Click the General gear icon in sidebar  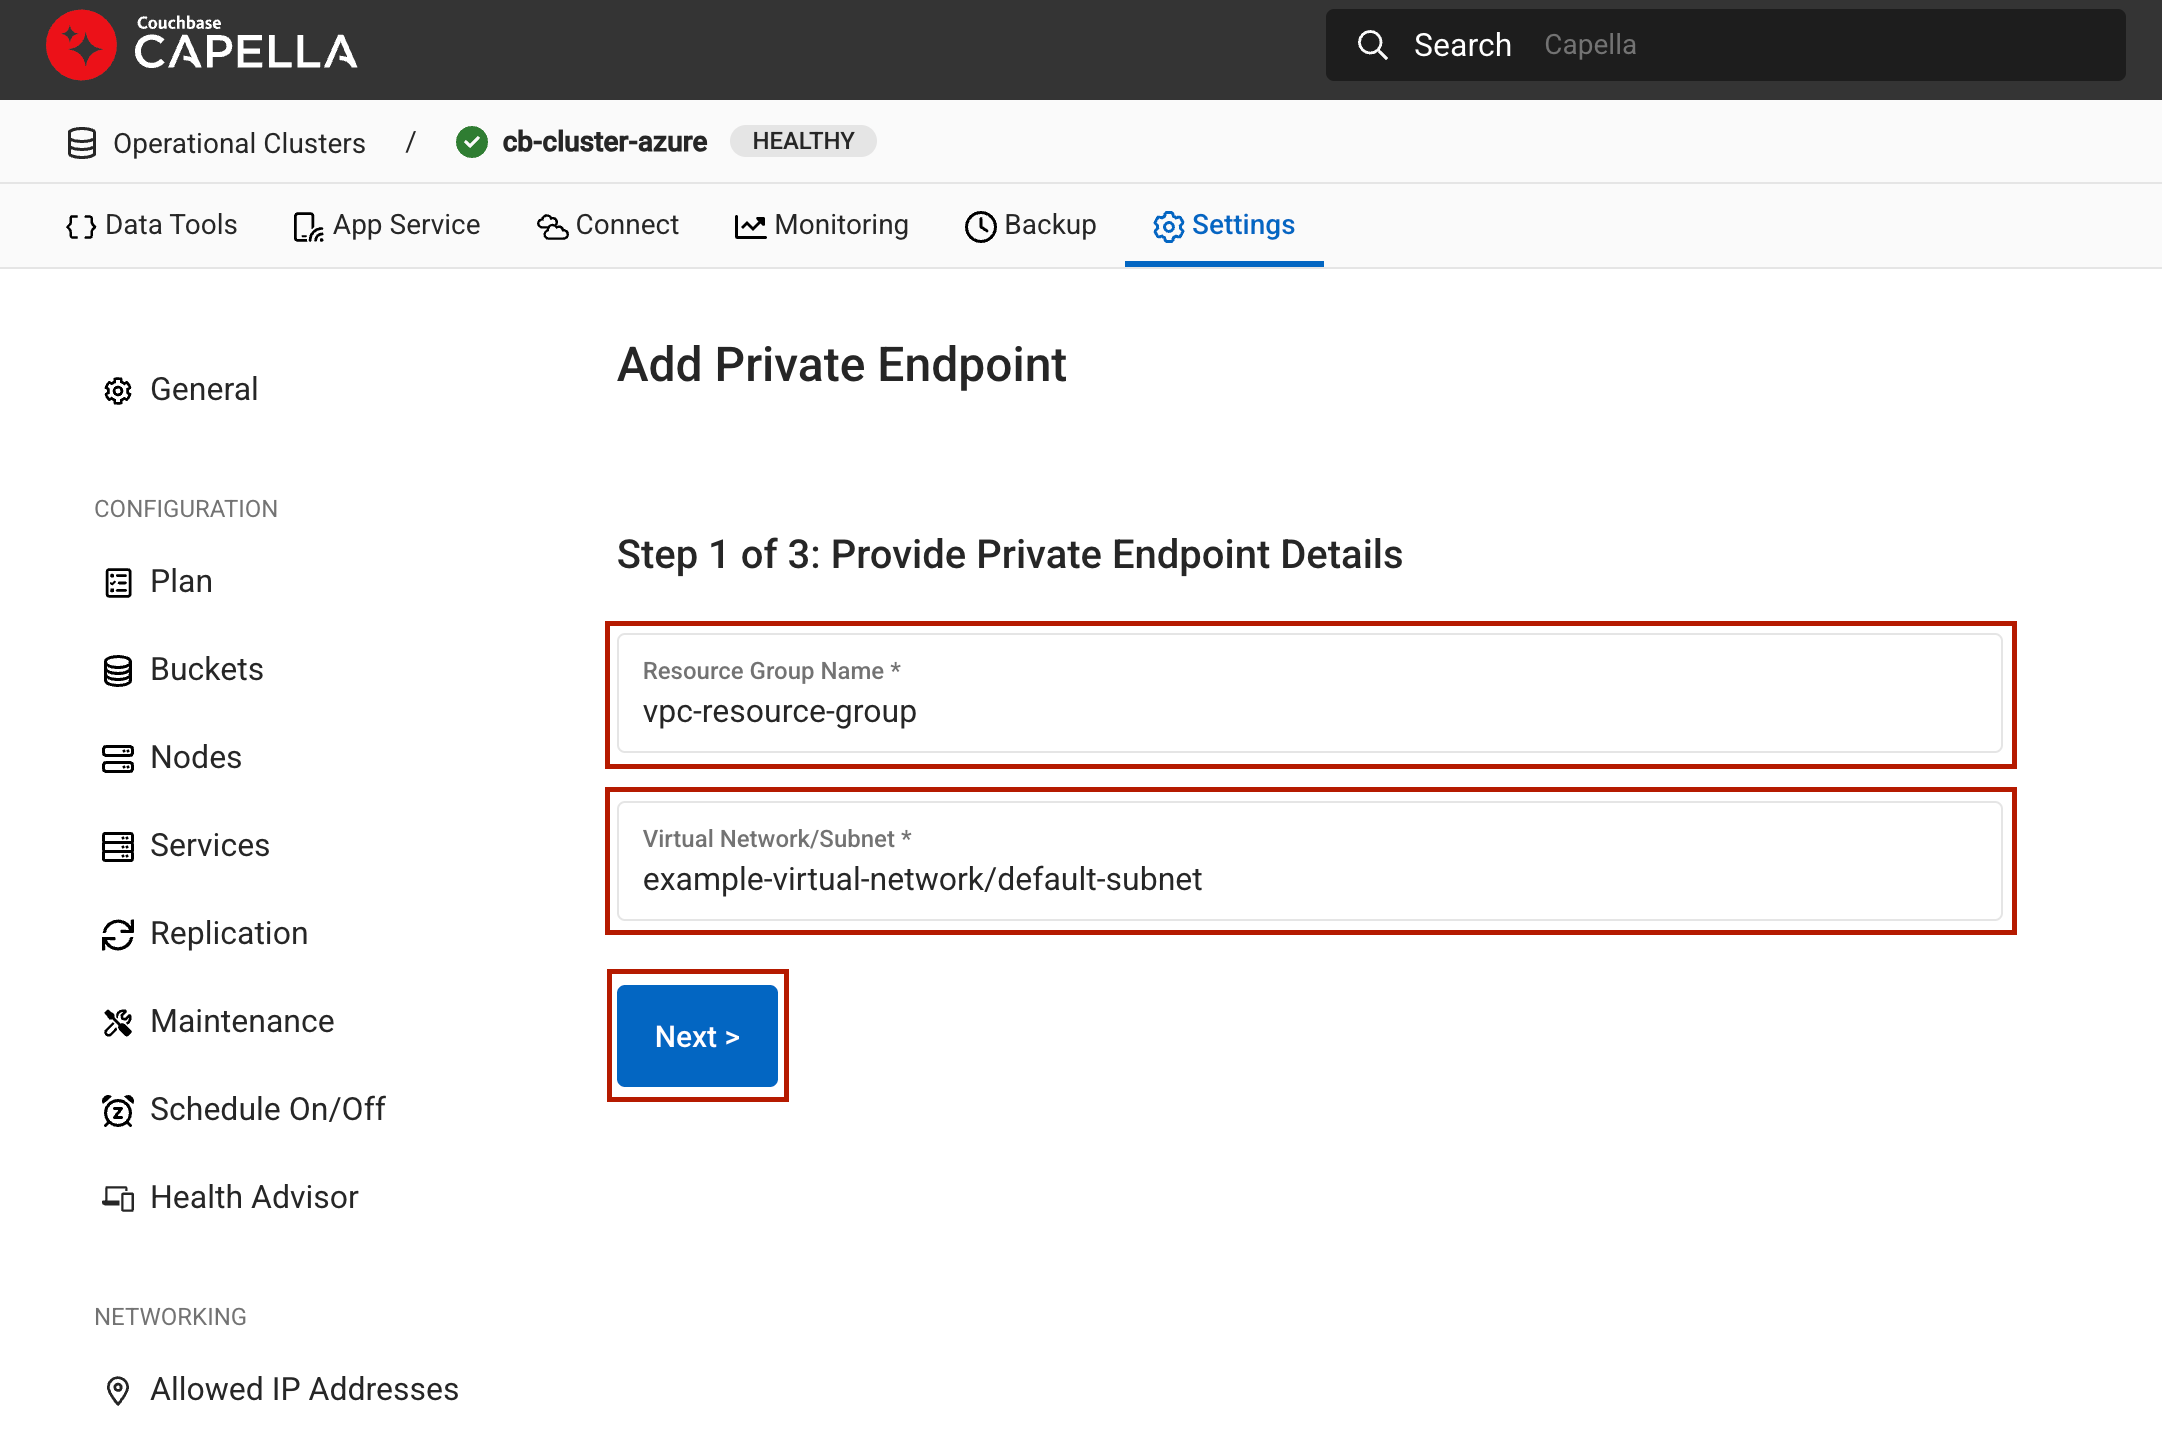(x=118, y=390)
